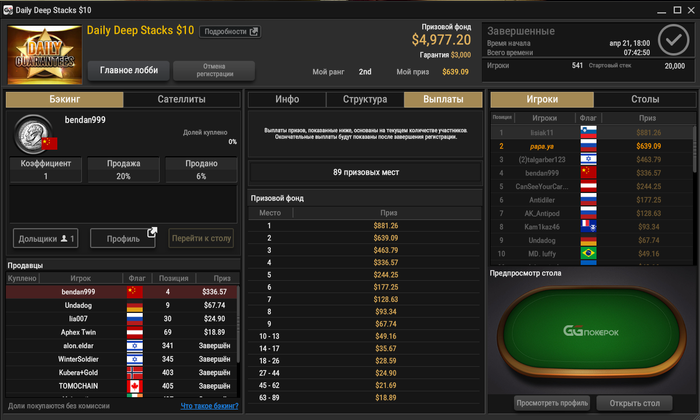Open the Что такое бэкинг? link
The width and height of the screenshot is (700, 420).
[x=209, y=406]
